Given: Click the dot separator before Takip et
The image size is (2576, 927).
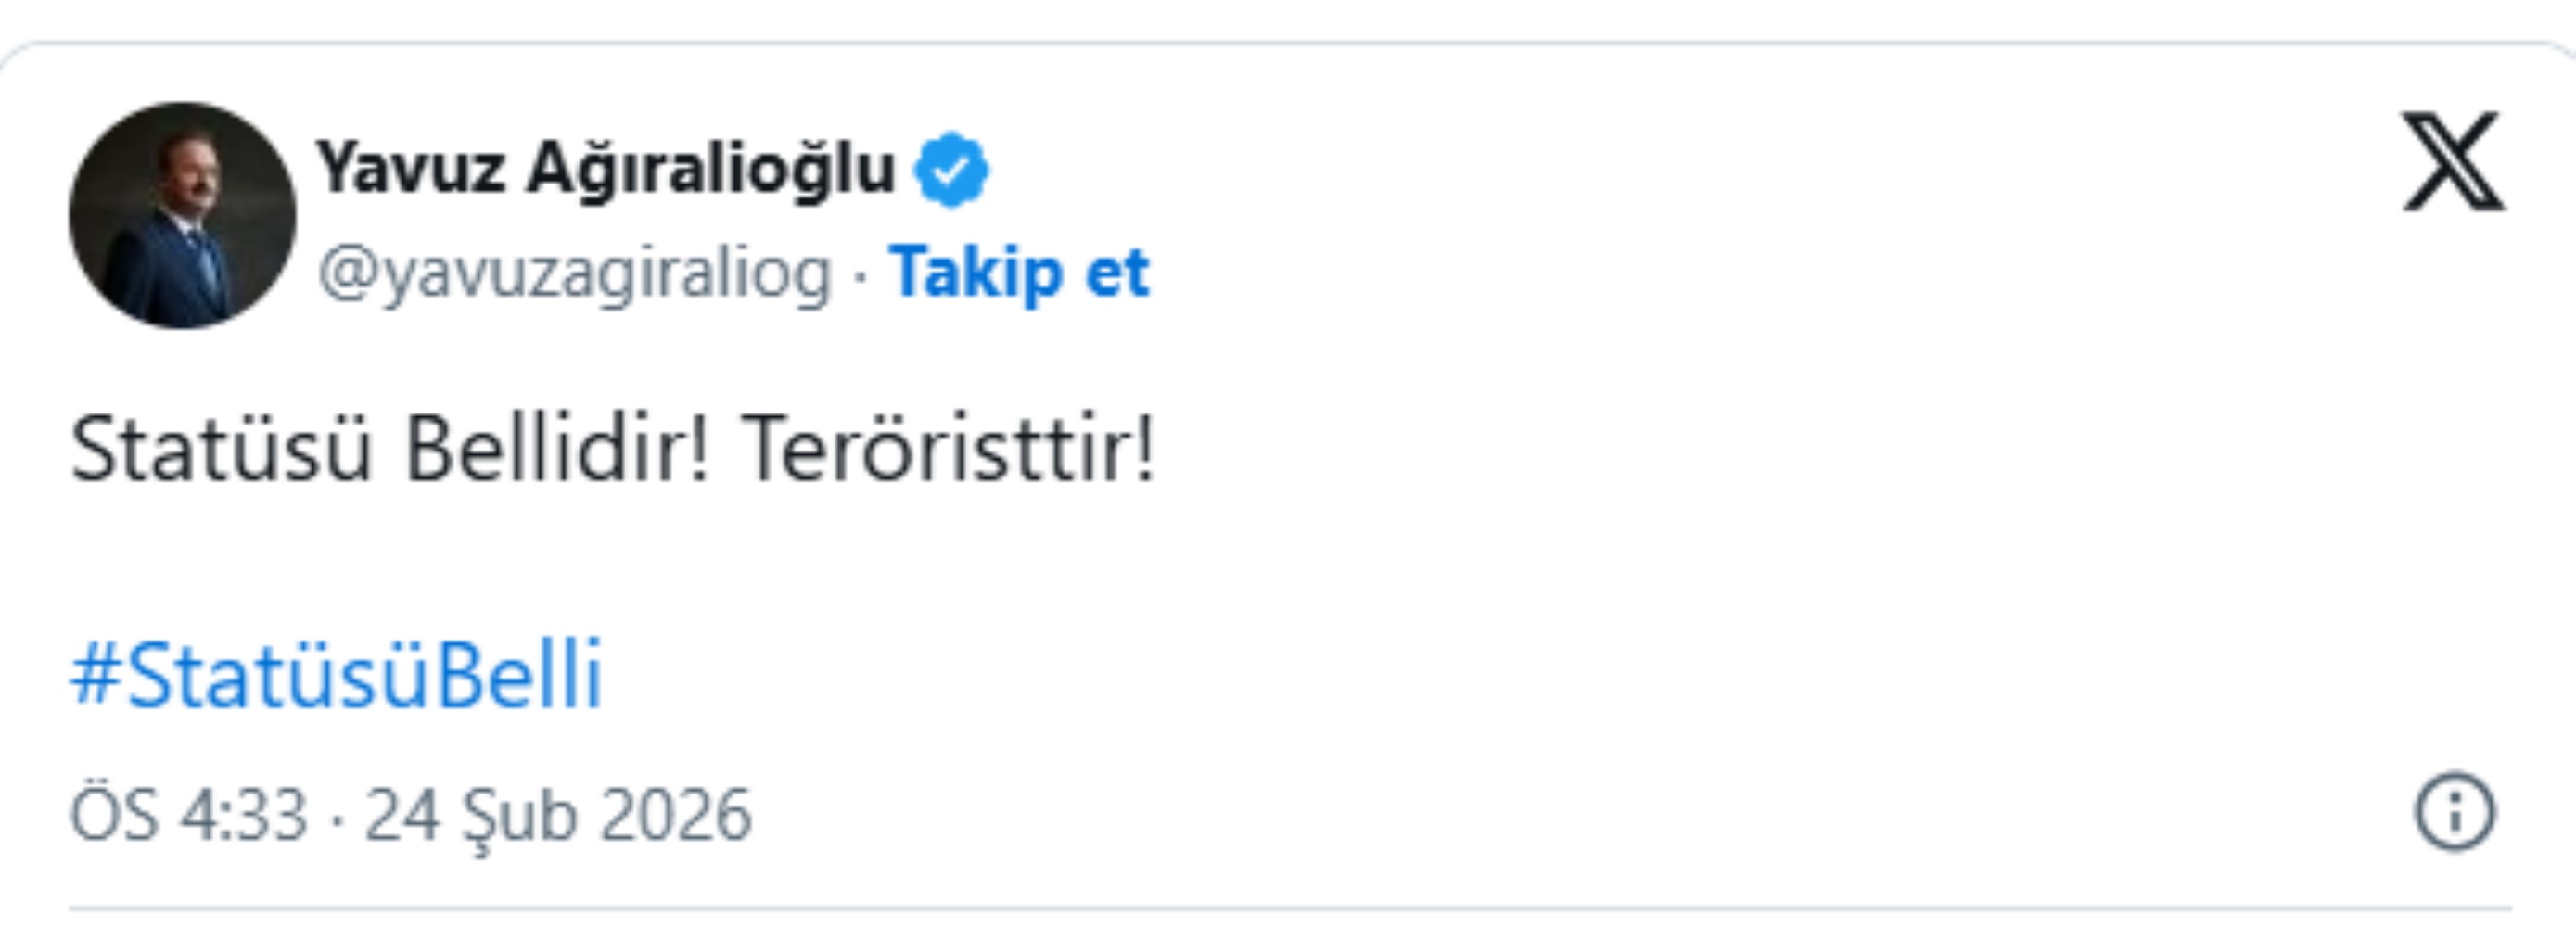Looking at the screenshot, I should [860, 274].
